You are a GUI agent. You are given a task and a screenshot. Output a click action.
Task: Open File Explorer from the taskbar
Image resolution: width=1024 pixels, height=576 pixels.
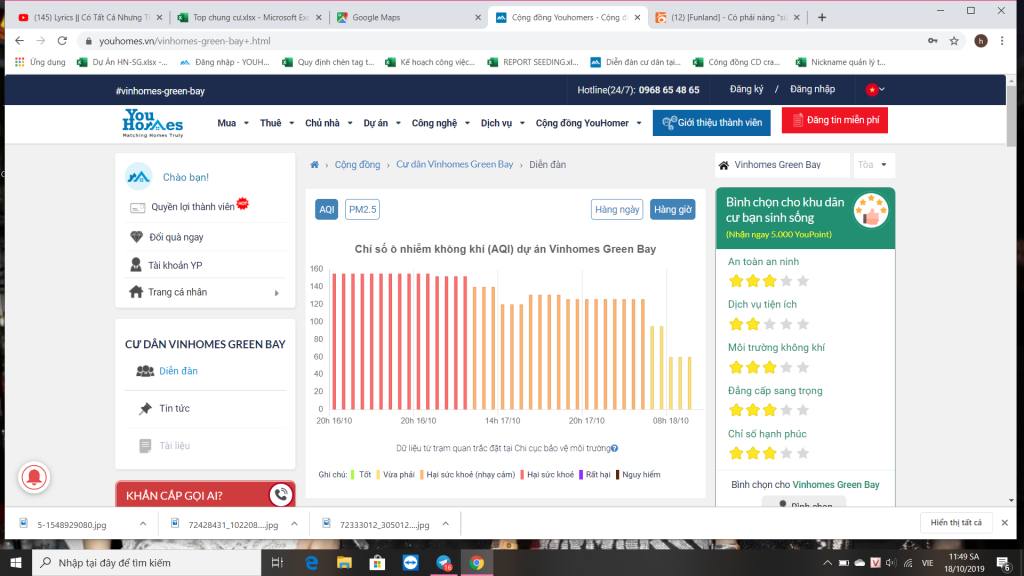click(344, 562)
